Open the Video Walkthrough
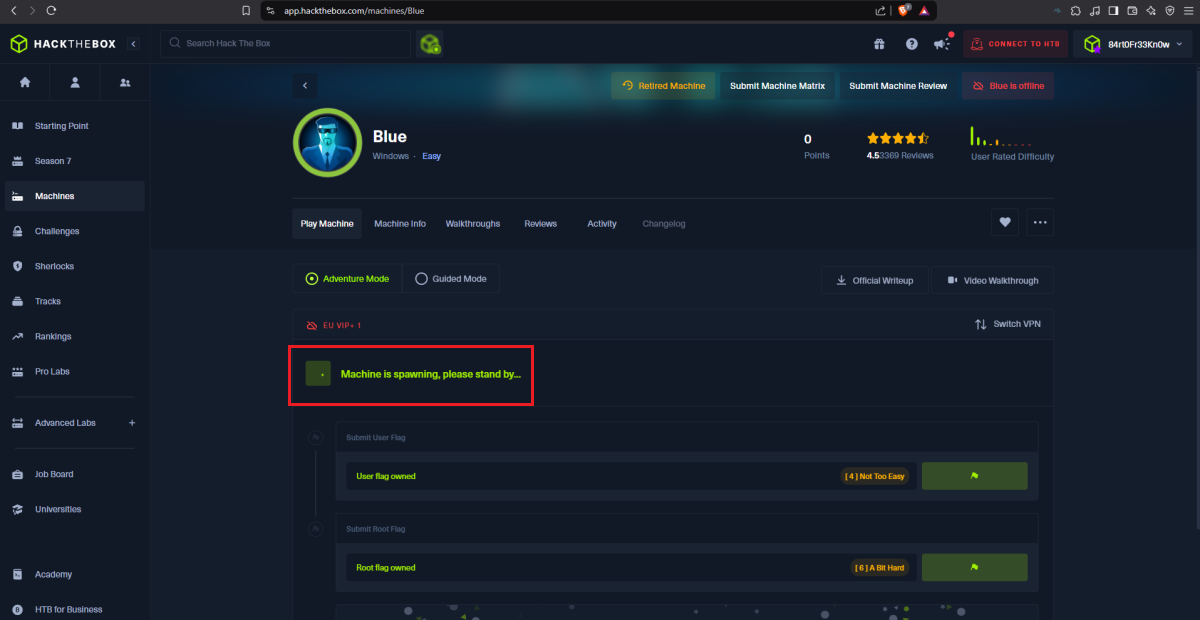The image size is (1200, 620). coord(993,281)
